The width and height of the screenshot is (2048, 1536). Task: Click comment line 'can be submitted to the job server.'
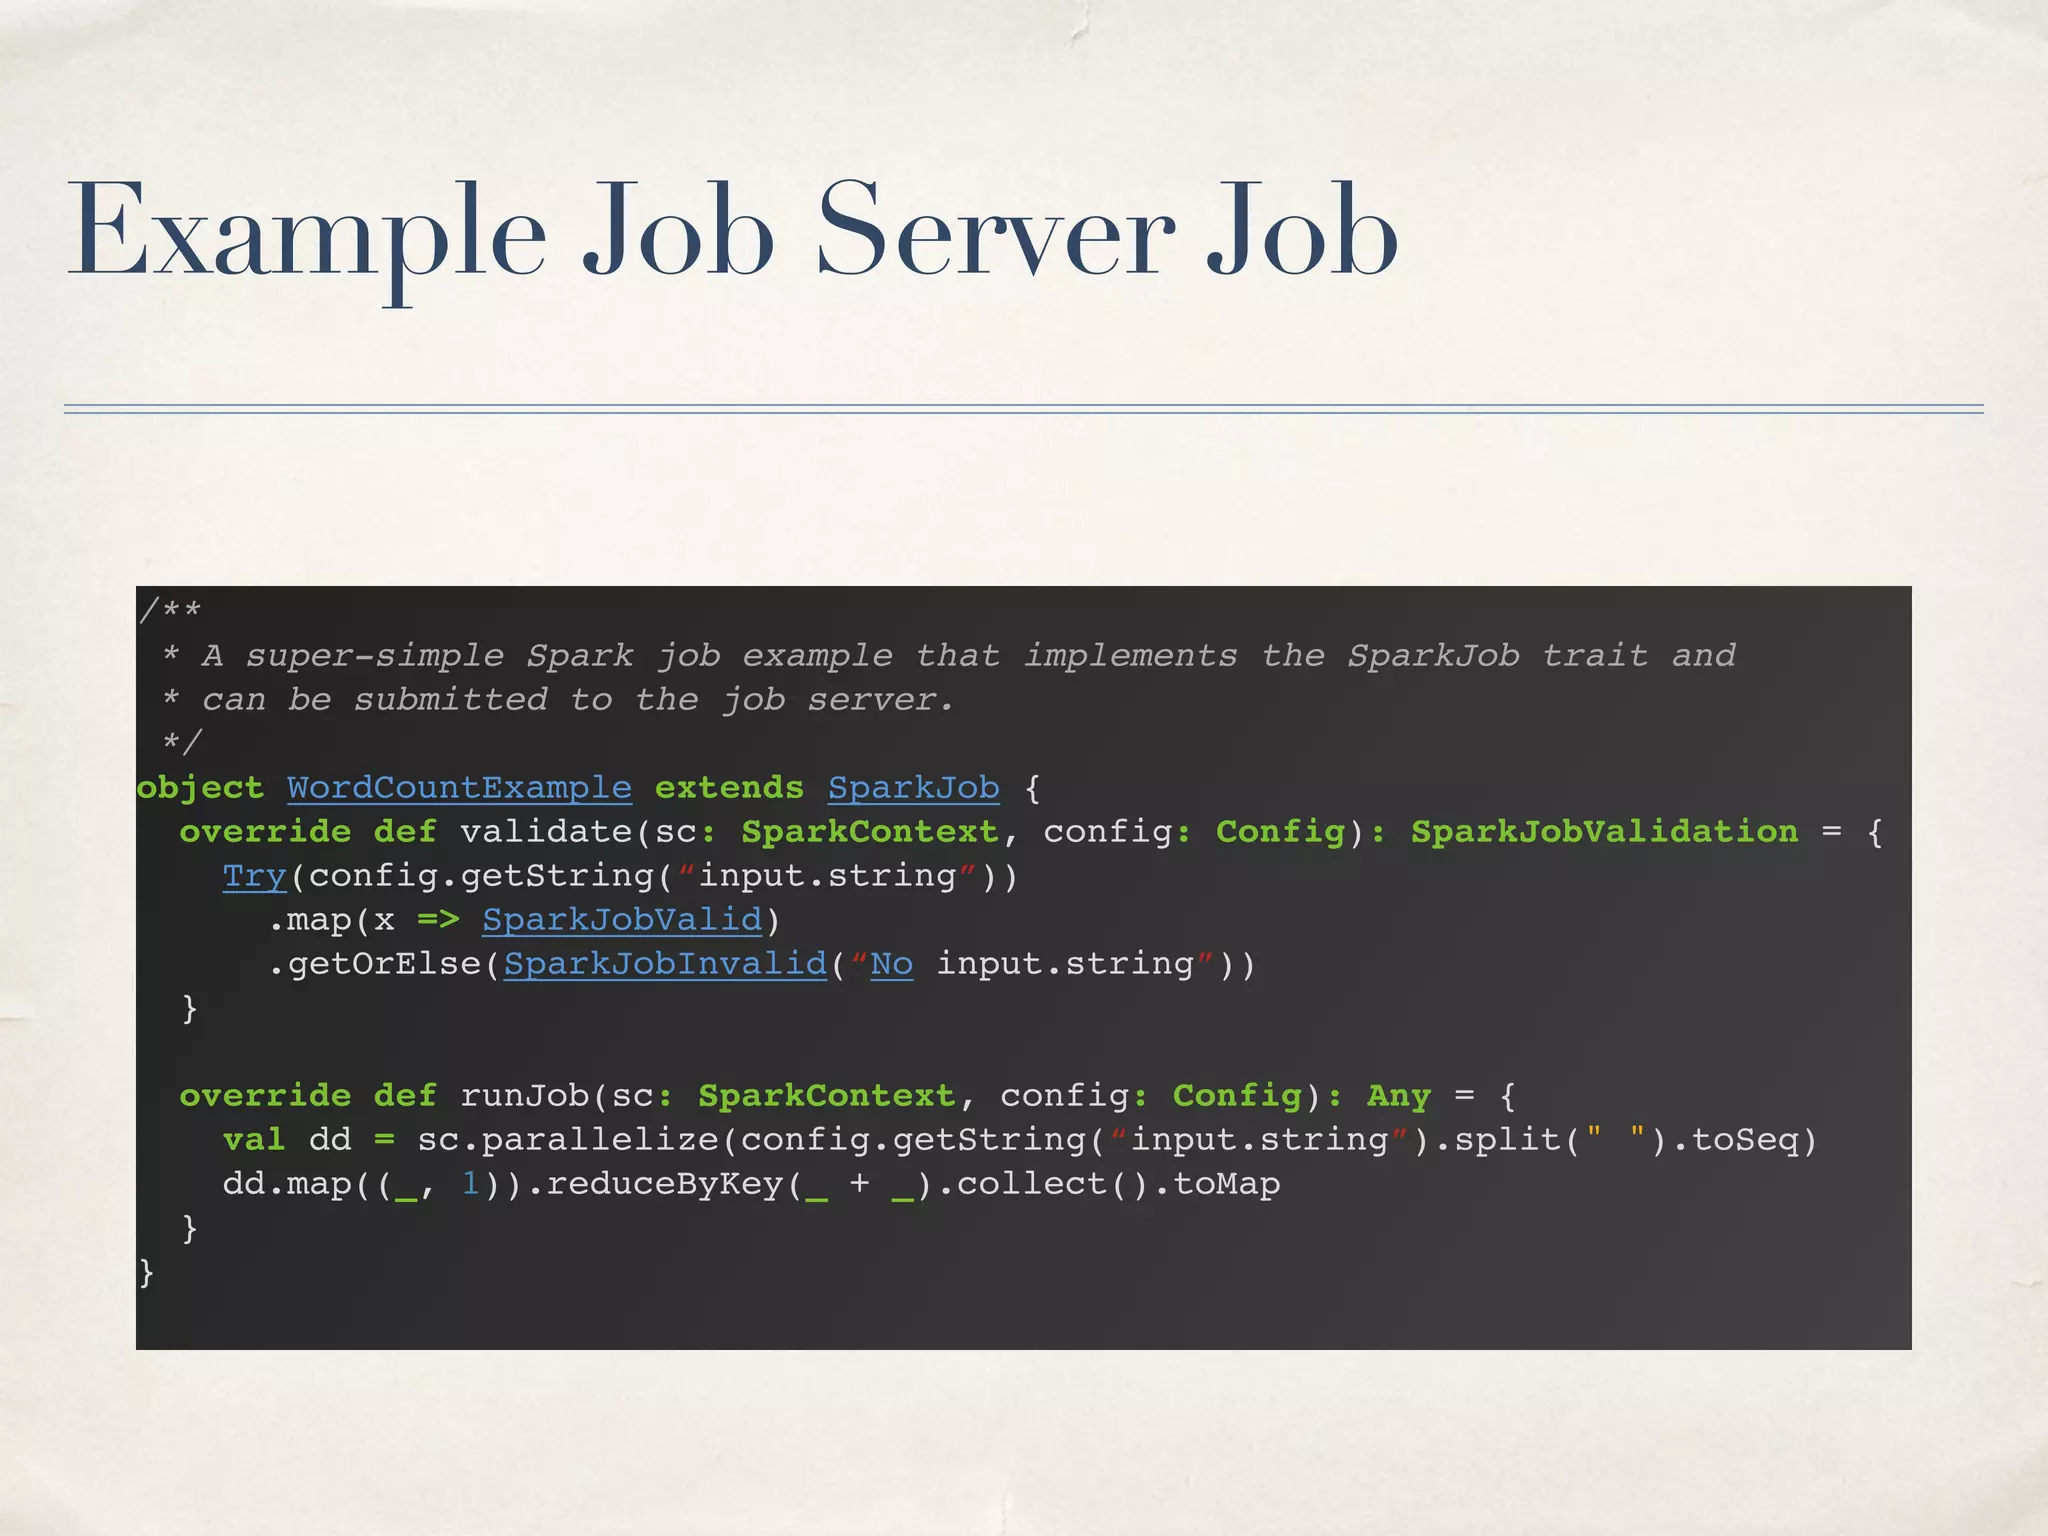[x=557, y=699]
